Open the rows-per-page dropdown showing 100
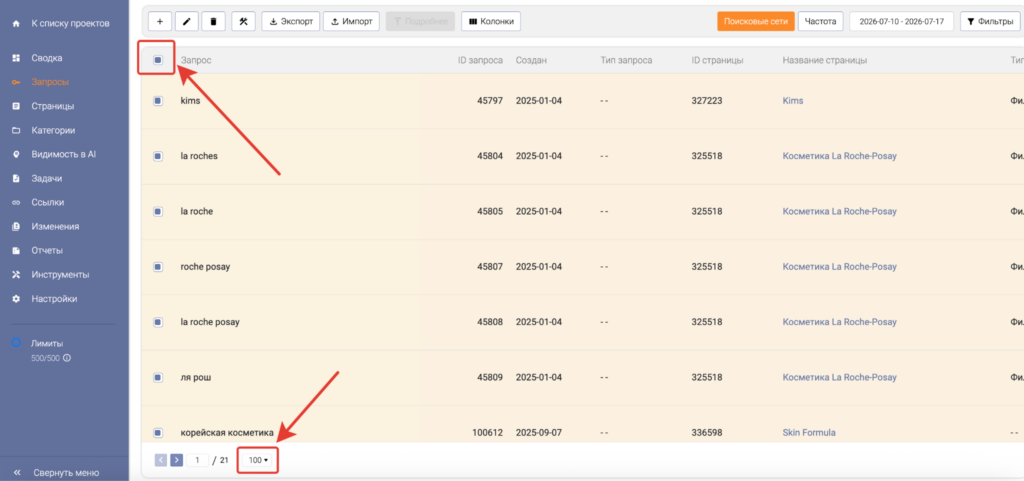1024x481 pixels. (258, 460)
